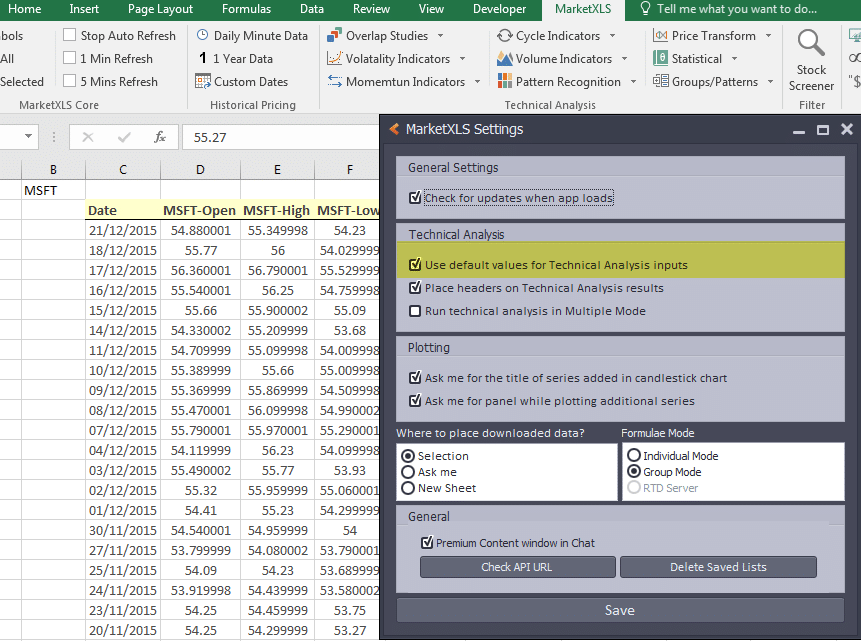The height and width of the screenshot is (641, 861).
Task: Toggle Place headers on Technical Analysis results
Action: click(415, 287)
